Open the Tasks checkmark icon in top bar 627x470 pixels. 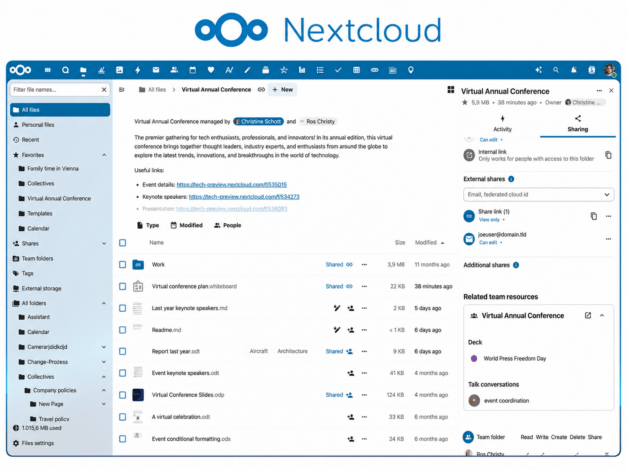tap(338, 70)
